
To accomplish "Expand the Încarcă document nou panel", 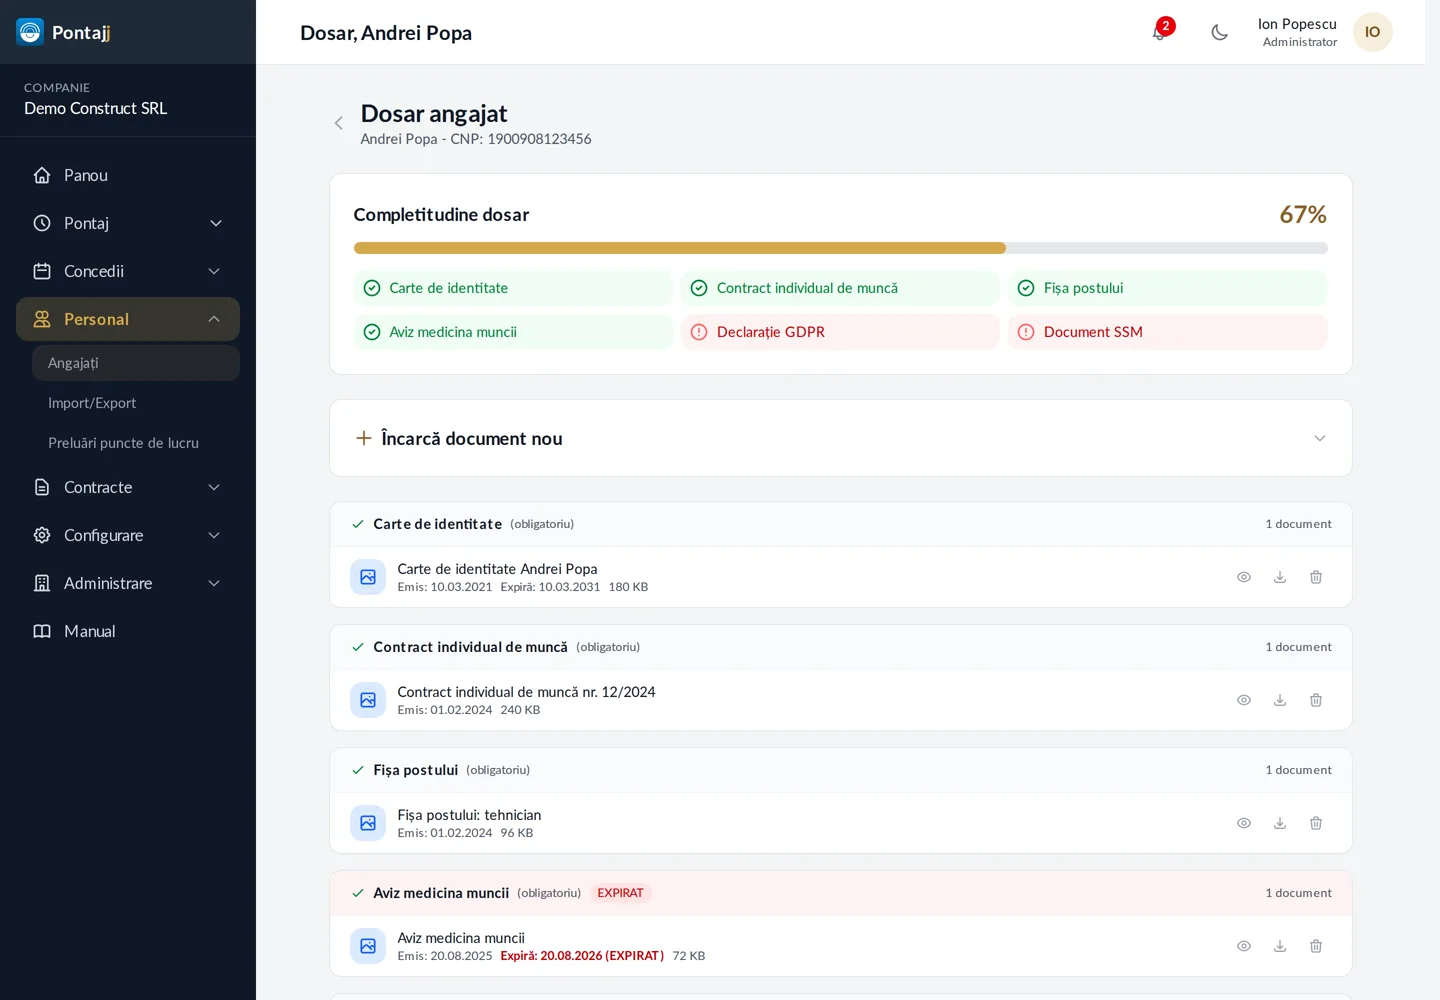I will pos(841,438).
